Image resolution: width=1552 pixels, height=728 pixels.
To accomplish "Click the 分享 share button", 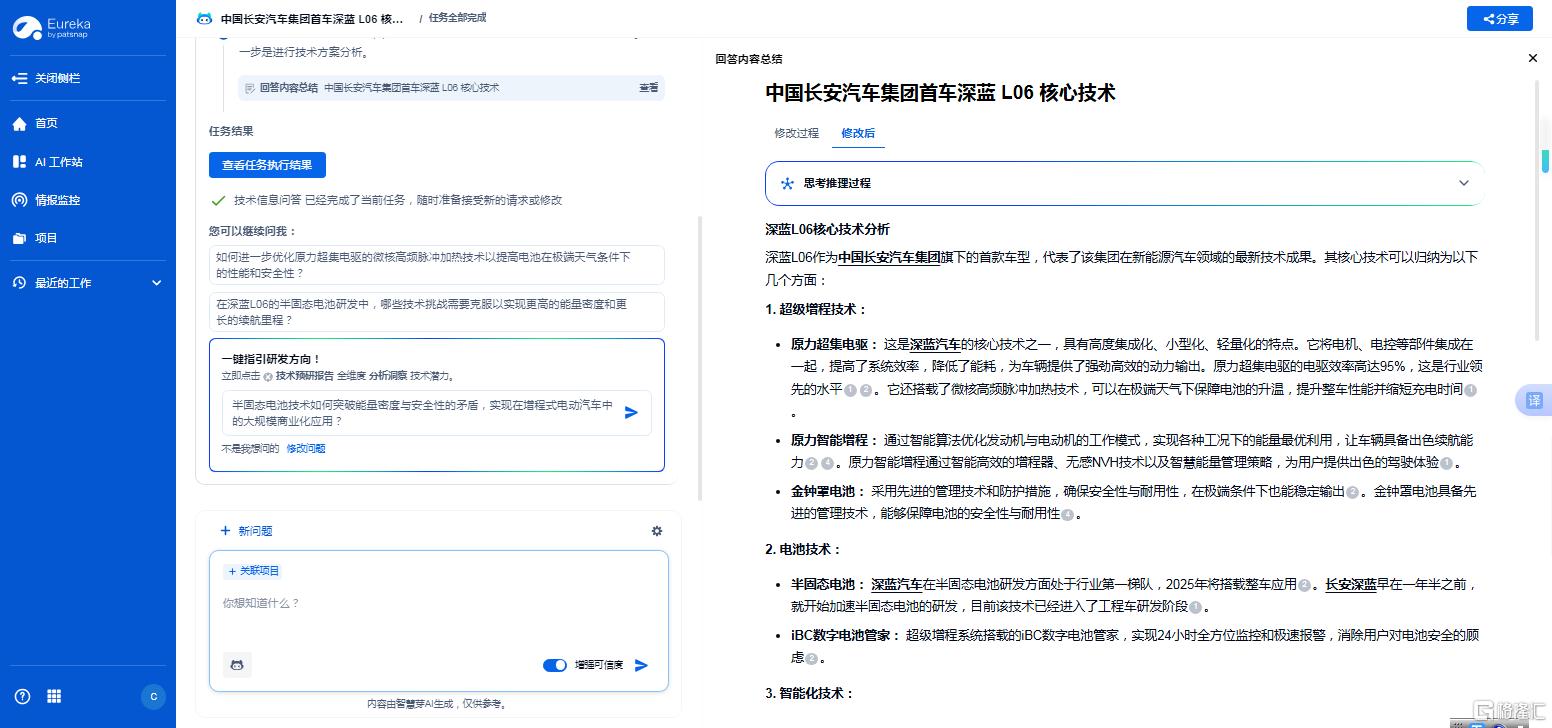I will click(1499, 19).
